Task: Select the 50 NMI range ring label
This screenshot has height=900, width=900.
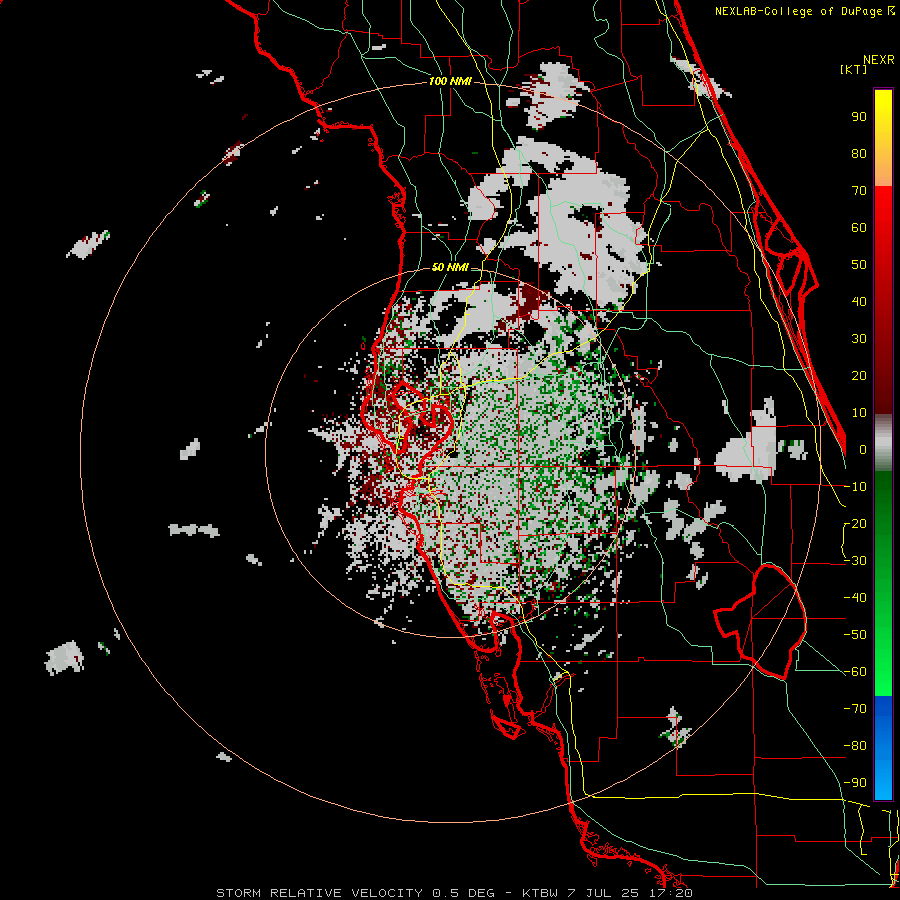Action: pyautogui.click(x=450, y=267)
